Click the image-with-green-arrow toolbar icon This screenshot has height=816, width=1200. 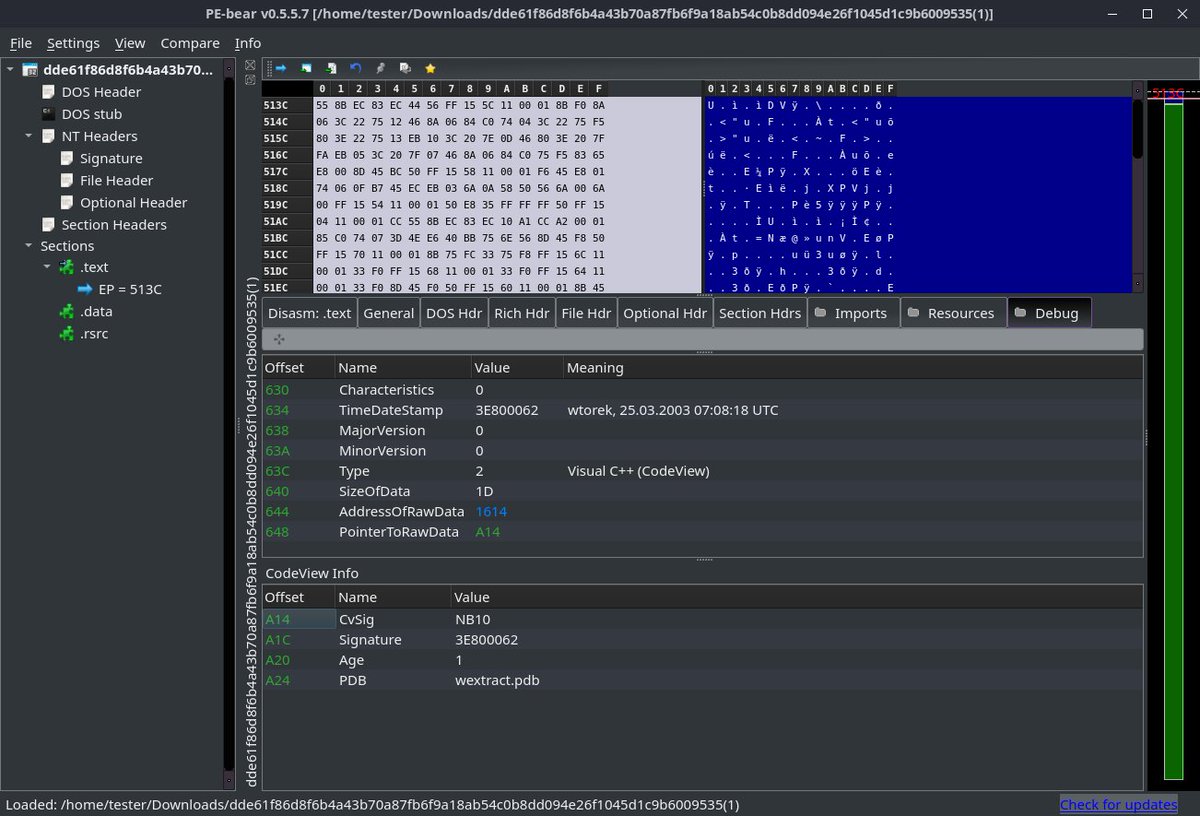[307, 68]
